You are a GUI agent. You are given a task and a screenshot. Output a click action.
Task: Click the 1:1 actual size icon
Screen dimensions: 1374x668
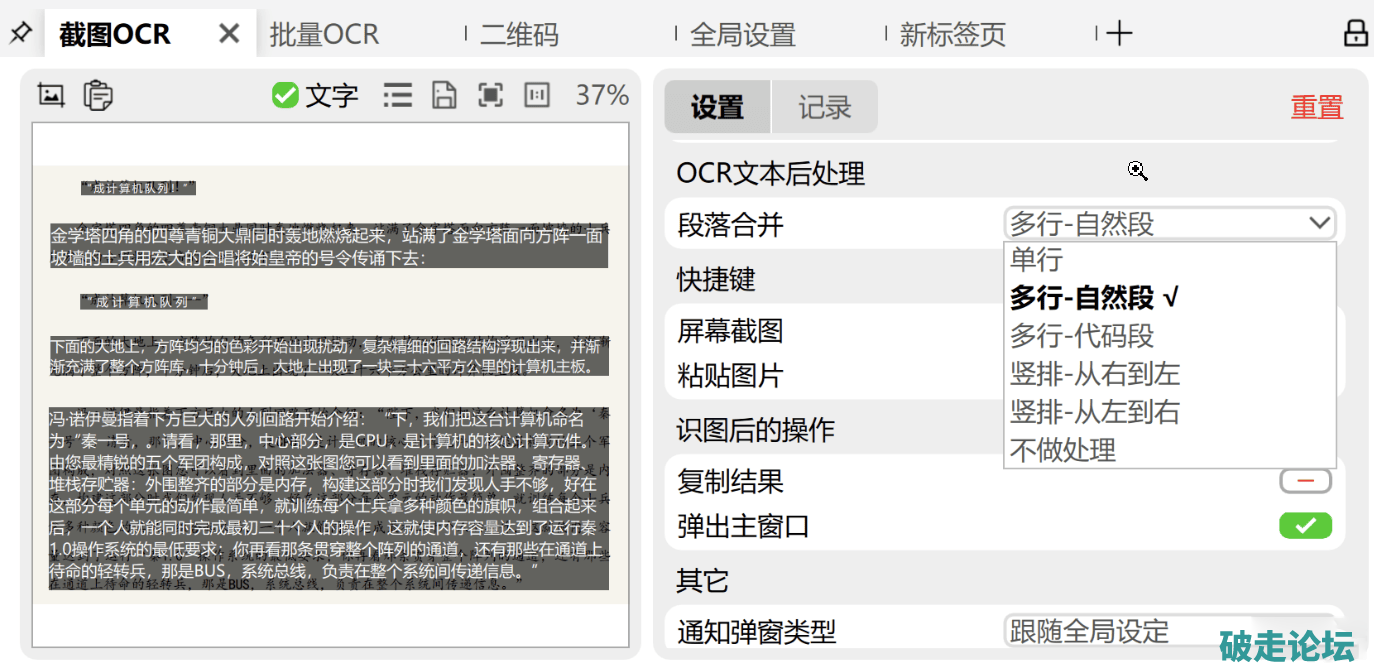pos(537,95)
